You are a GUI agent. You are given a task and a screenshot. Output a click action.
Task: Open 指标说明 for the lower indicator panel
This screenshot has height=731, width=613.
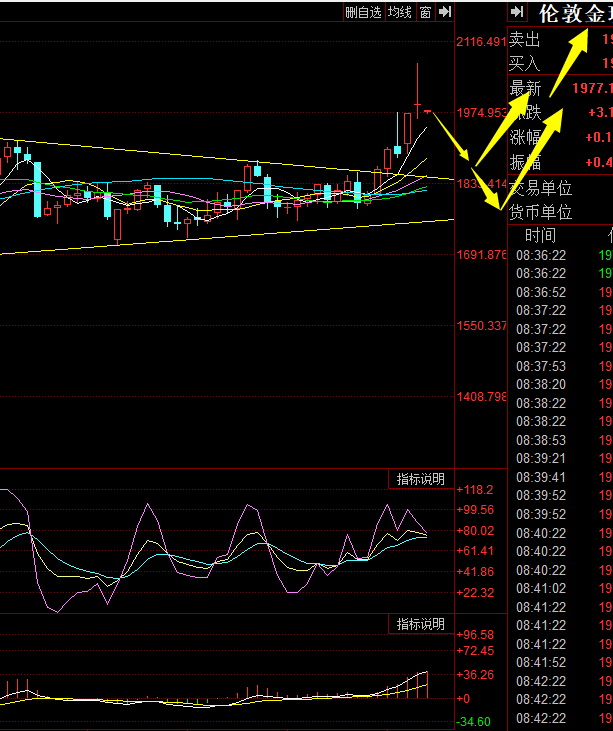pos(420,624)
